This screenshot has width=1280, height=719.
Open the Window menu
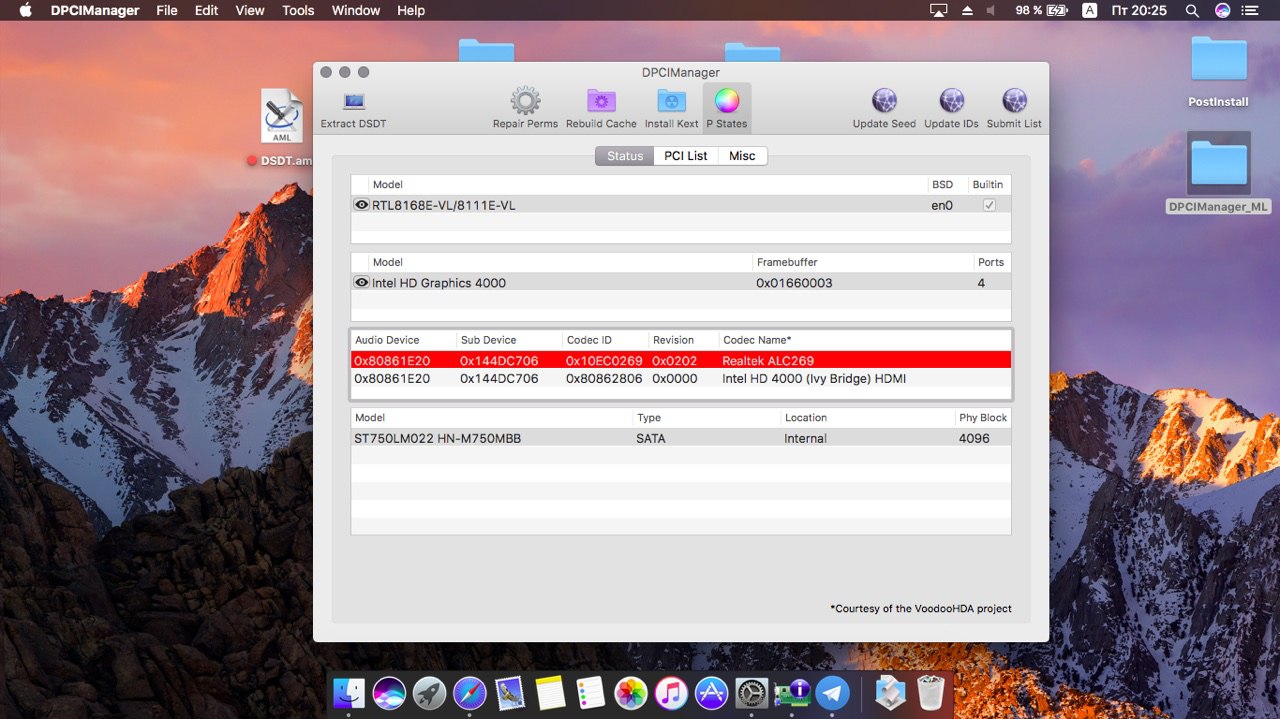(x=355, y=10)
